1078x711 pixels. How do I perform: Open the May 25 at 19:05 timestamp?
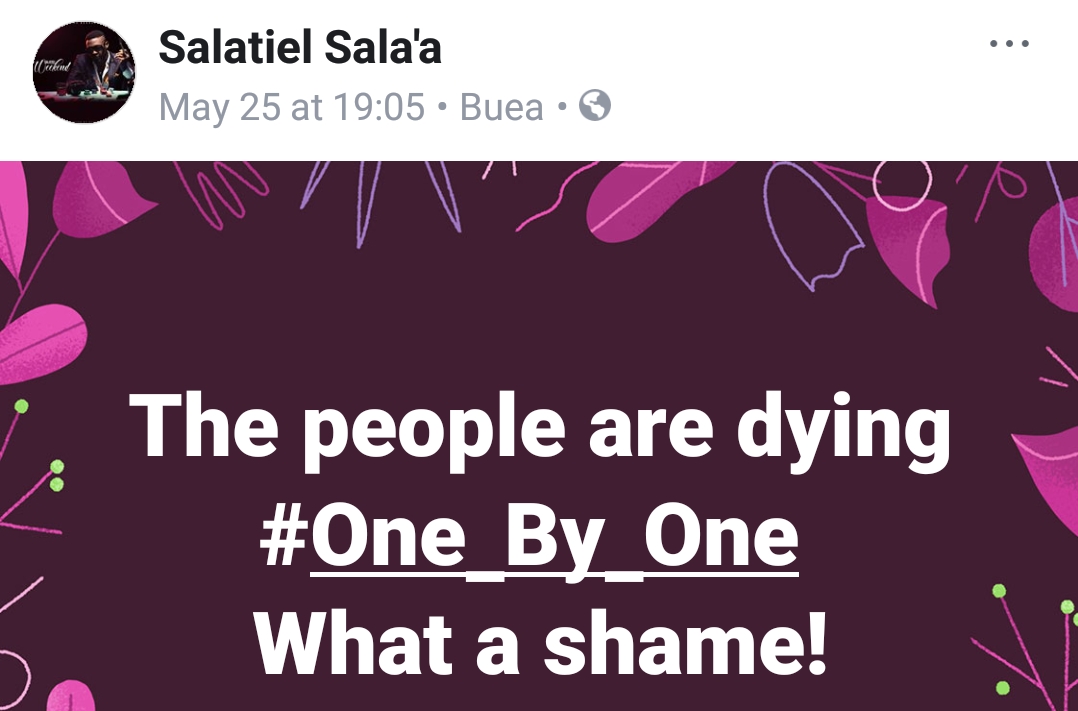coord(292,106)
